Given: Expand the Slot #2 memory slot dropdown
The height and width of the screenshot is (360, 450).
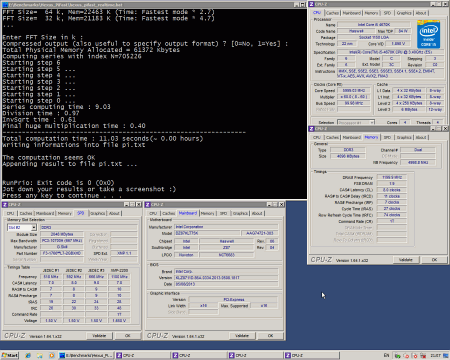Looking at the screenshot, I should coord(34,227).
